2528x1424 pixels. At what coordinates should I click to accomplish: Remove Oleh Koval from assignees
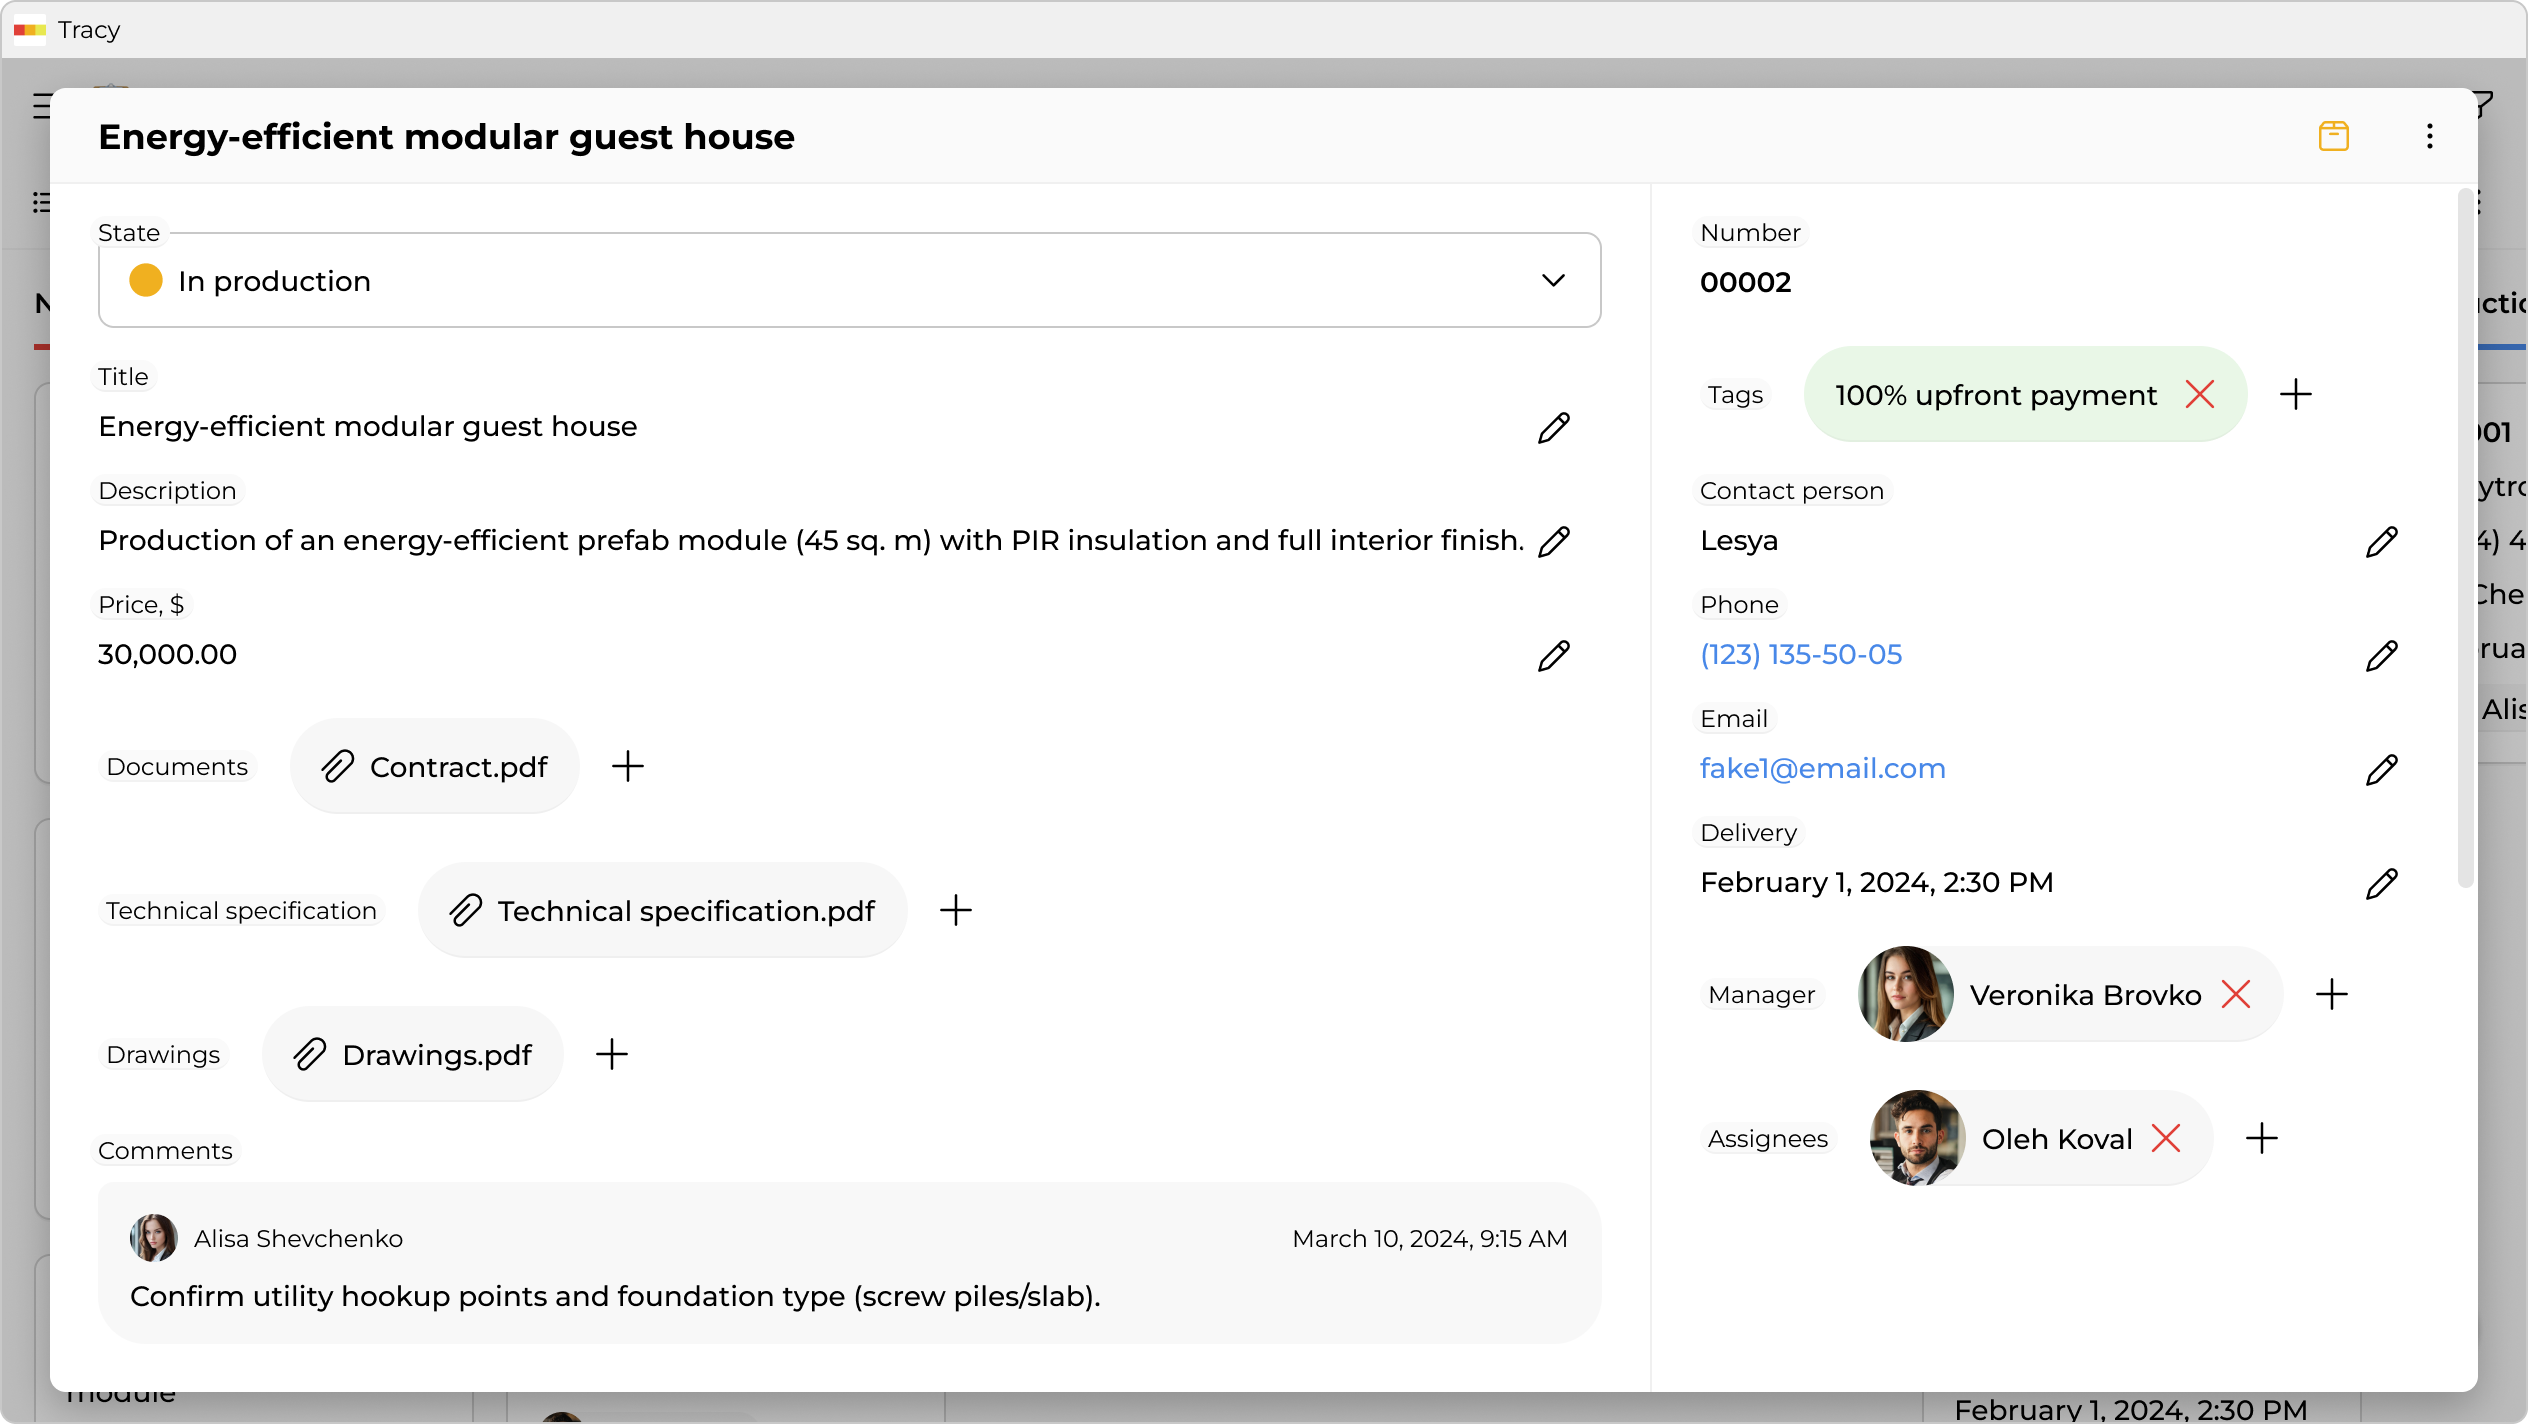point(2165,1139)
